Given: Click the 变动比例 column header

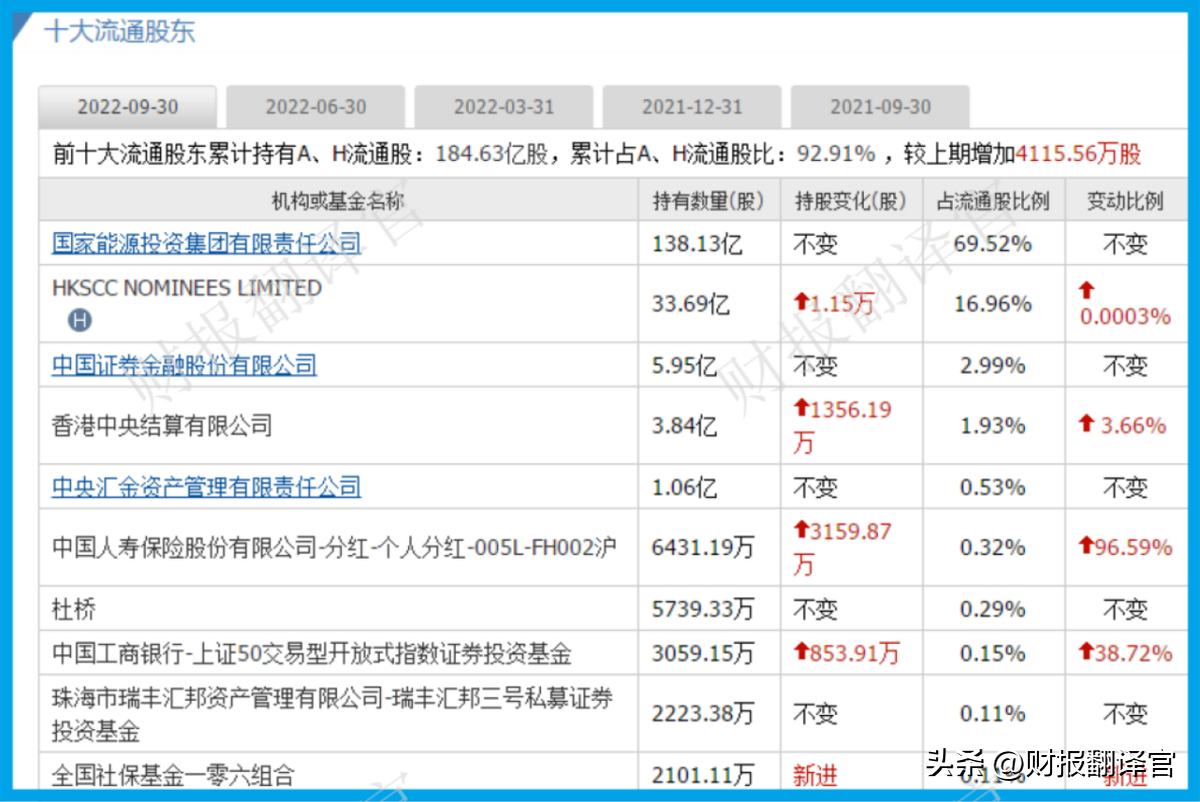Looking at the screenshot, I should [x=1126, y=201].
